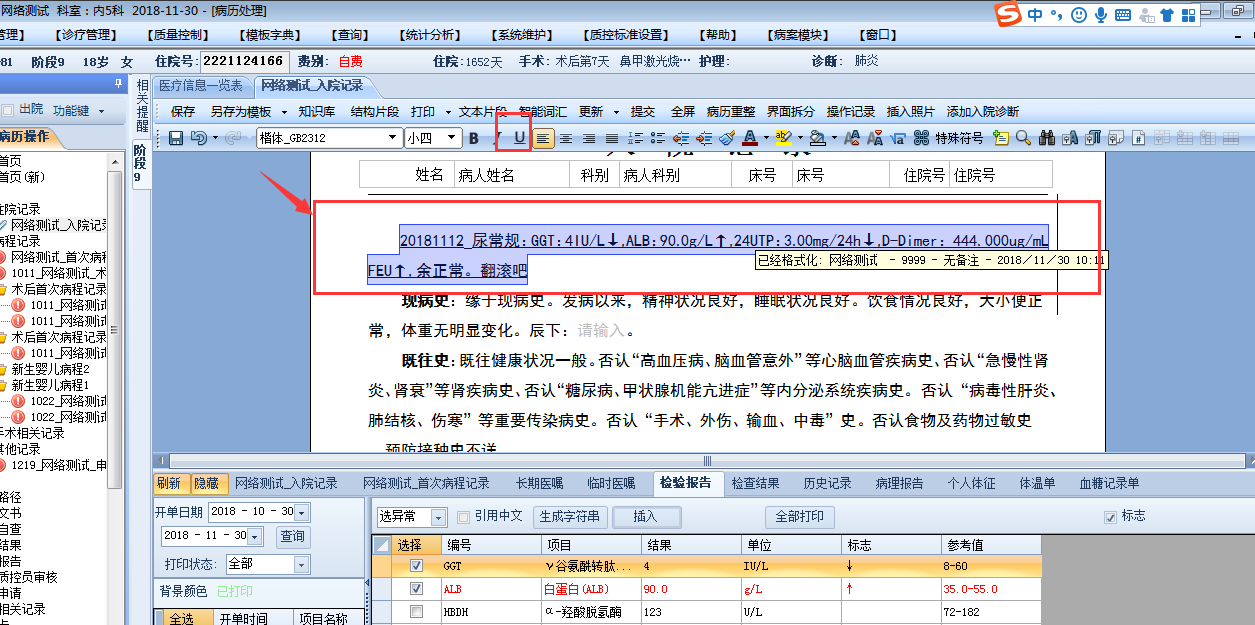Apply numbered list icon
The width and height of the screenshot is (1255, 625).
635,138
